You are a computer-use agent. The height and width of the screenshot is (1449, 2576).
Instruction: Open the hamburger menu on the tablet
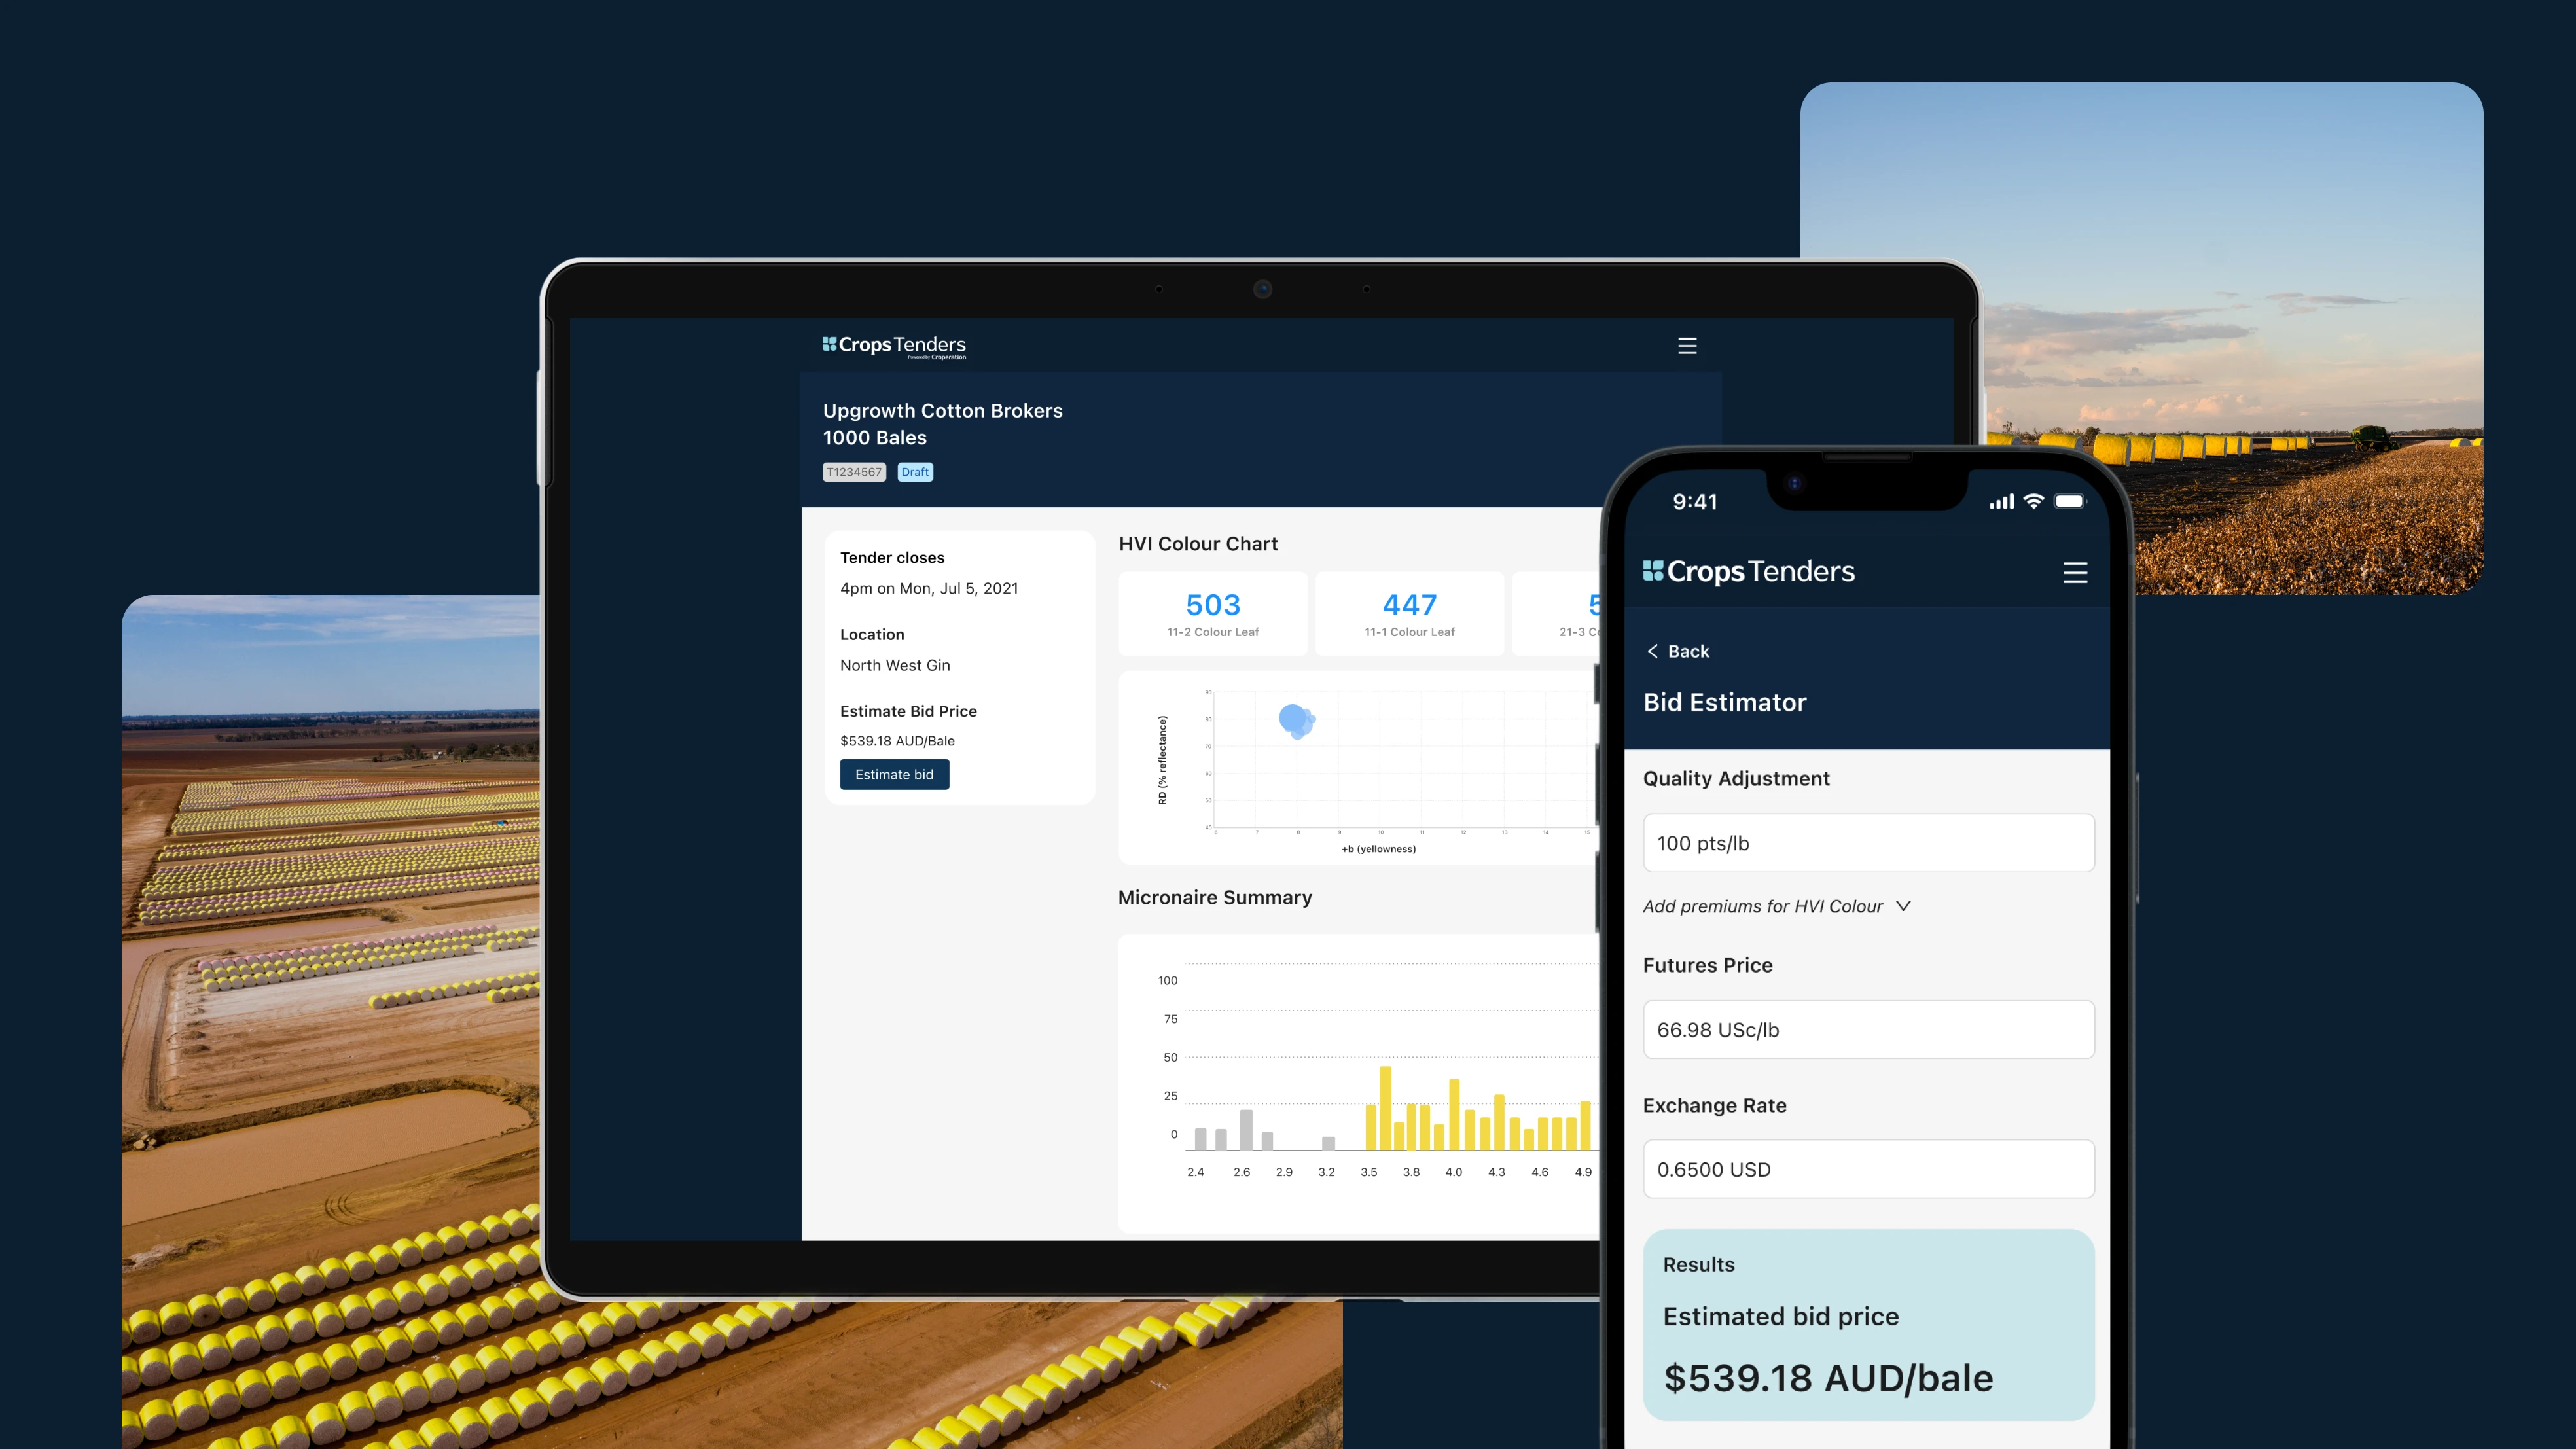click(x=1687, y=345)
